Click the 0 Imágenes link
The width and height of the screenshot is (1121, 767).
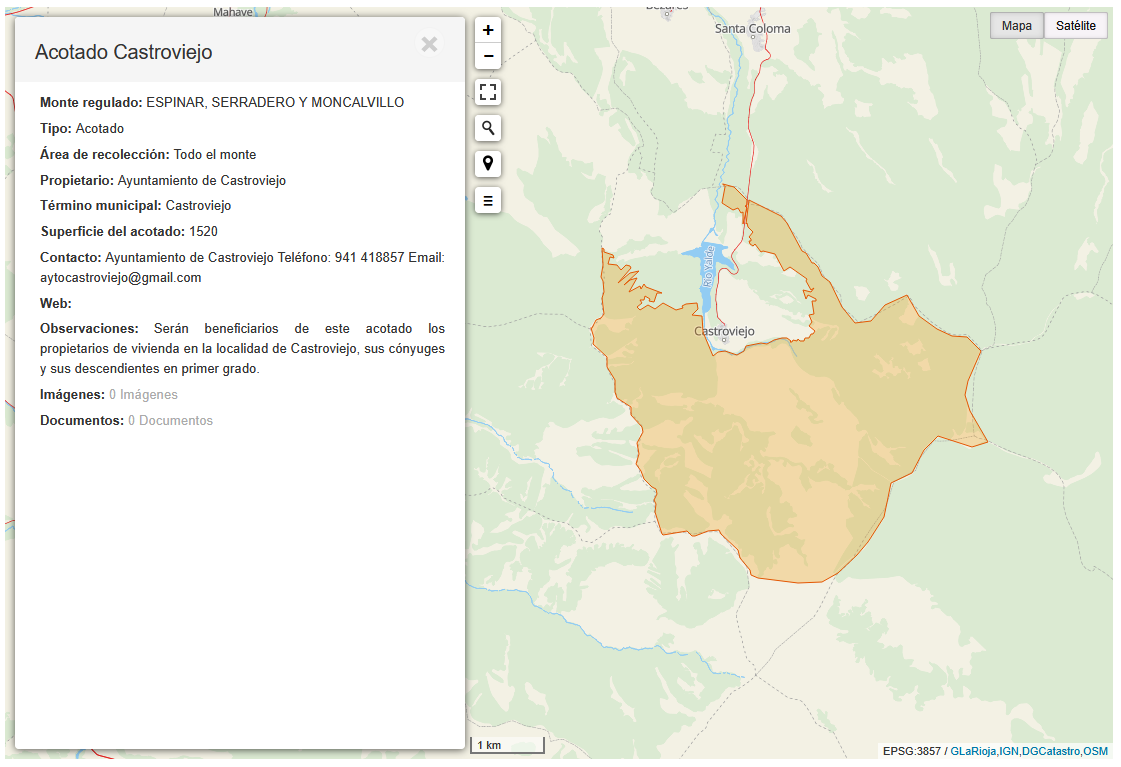click(x=143, y=395)
